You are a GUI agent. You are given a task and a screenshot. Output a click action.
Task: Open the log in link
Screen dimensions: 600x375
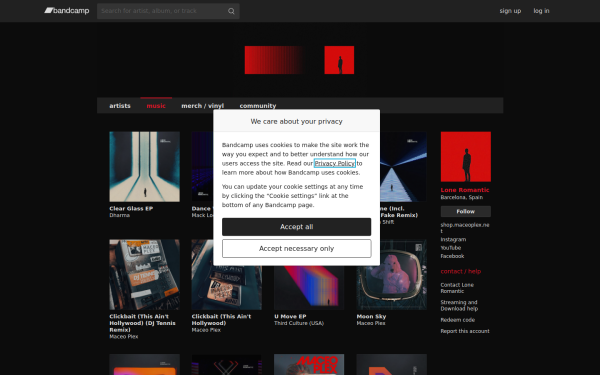tap(541, 11)
